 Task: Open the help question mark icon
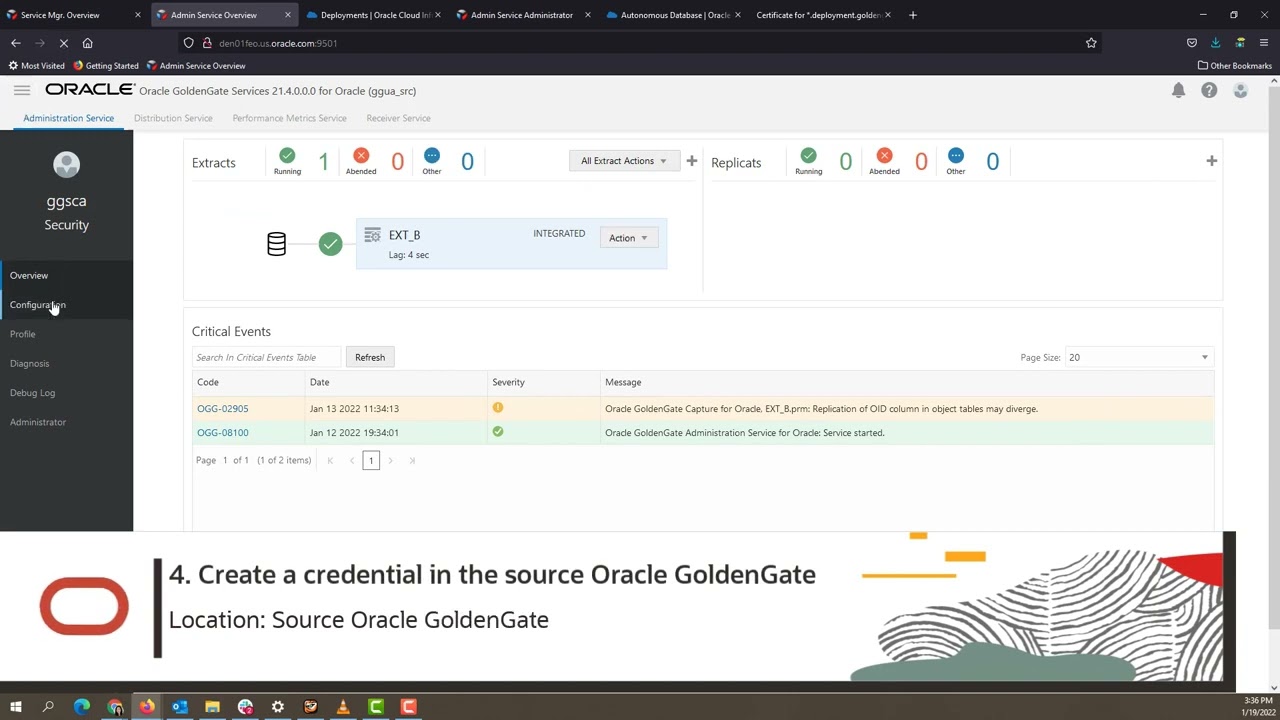pos(1209,90)
